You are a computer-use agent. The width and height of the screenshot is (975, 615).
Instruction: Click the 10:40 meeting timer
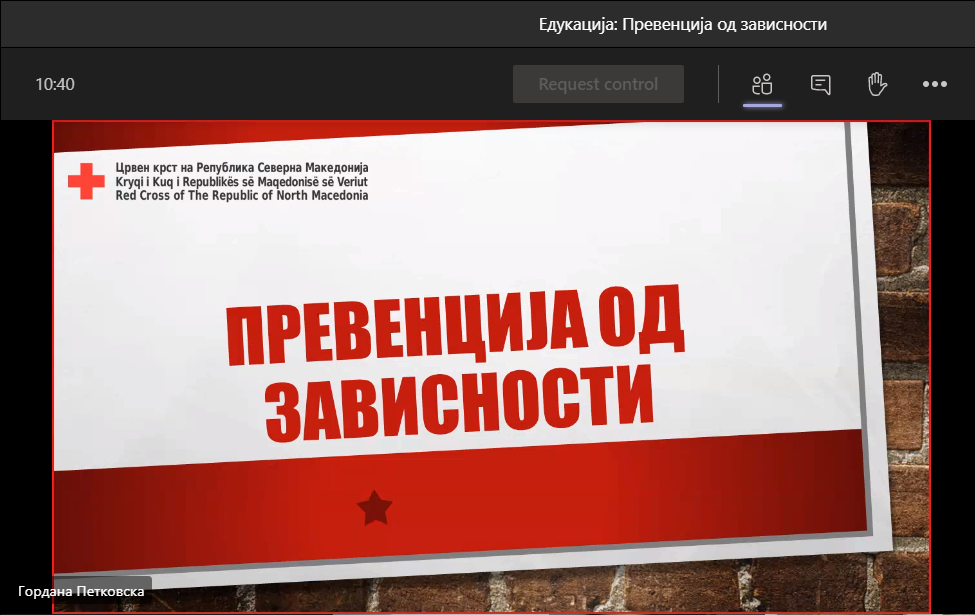(x=55, y=84)
